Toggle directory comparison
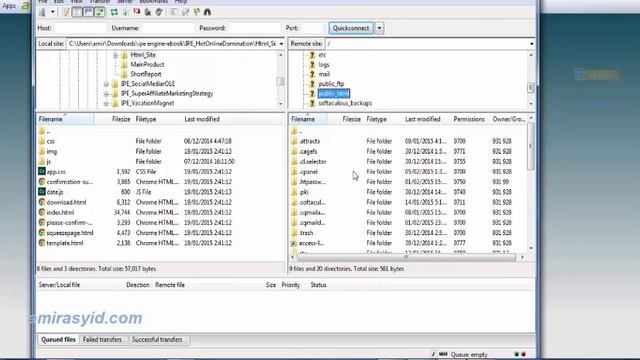 tap(185, 12)
